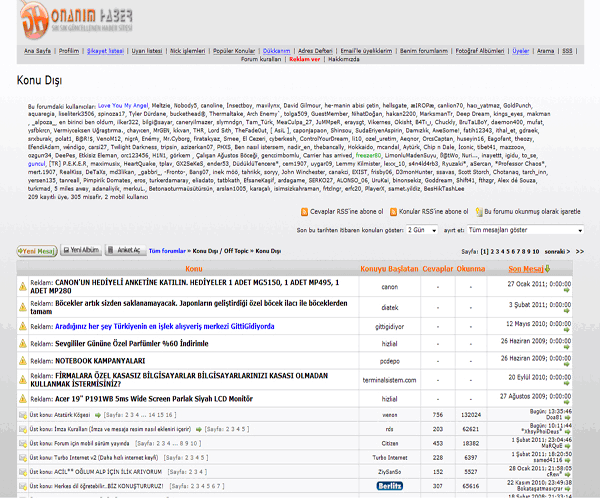Image resolution: width=600 pixels, height=500 pixels.
Task: Open Ana Sayfa in navigation
Action: point(38,51)
